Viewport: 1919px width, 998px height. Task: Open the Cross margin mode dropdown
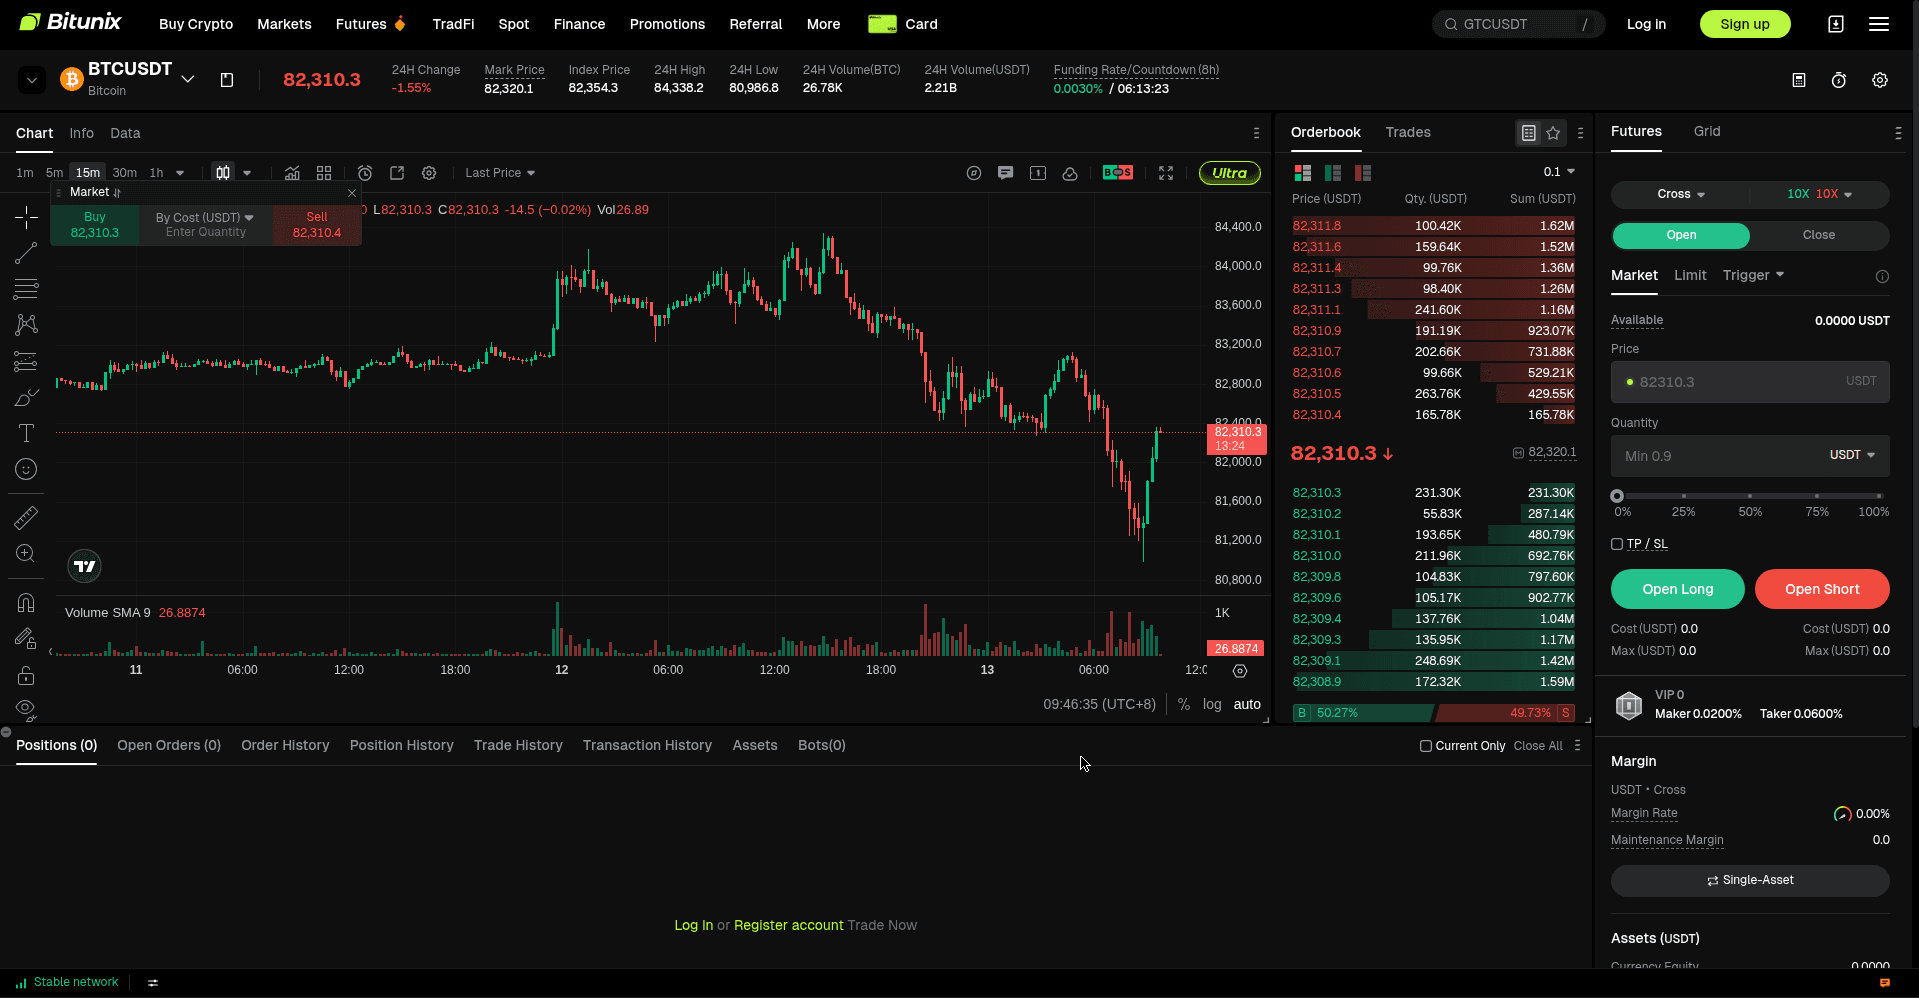coord(1680,194)
